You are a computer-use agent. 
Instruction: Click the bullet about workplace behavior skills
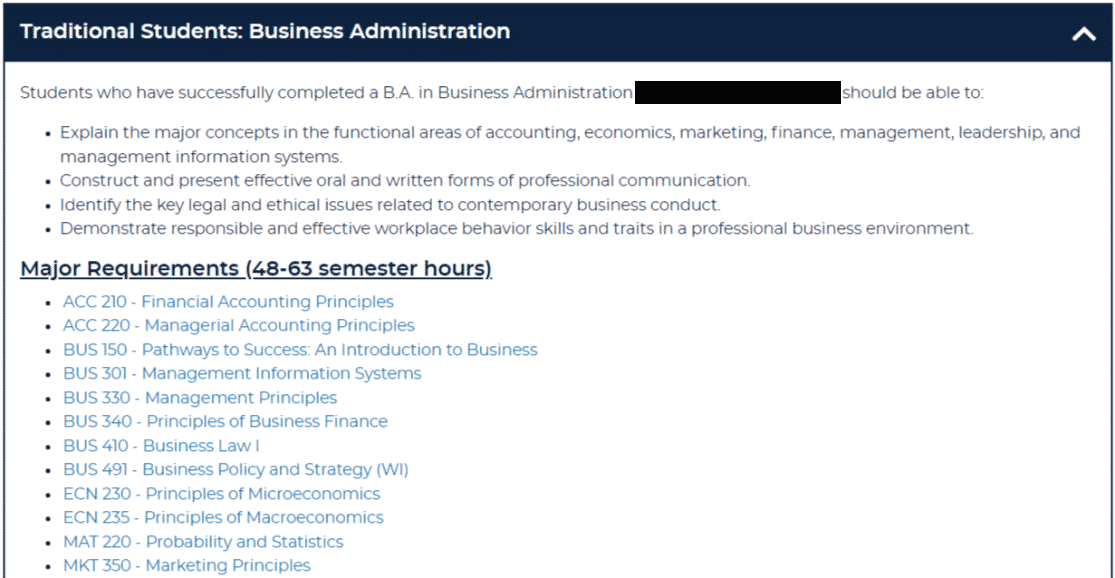pos(516,229)
